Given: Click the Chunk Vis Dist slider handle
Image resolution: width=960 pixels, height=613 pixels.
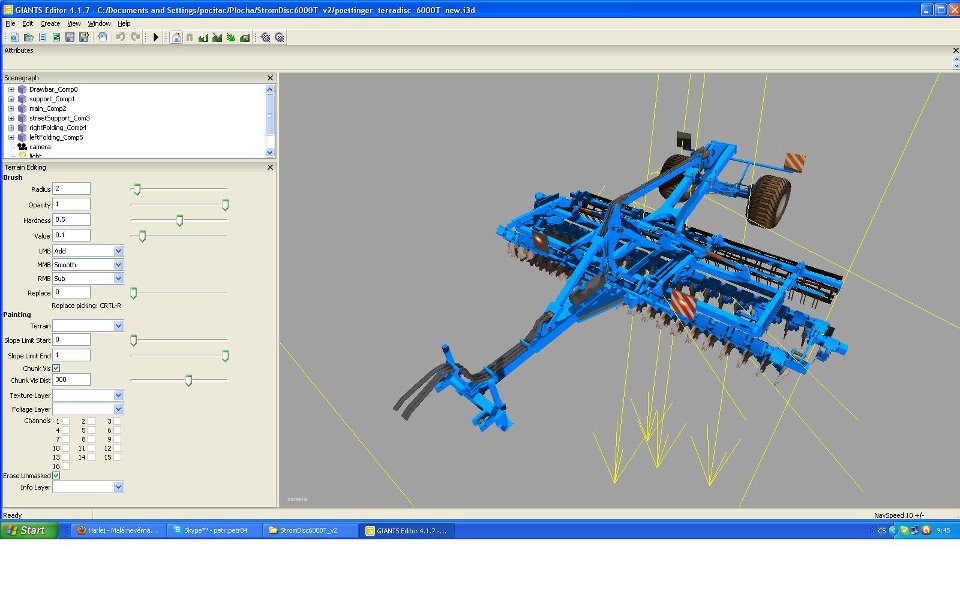Looking at the screenshot, I should [189, 380].
